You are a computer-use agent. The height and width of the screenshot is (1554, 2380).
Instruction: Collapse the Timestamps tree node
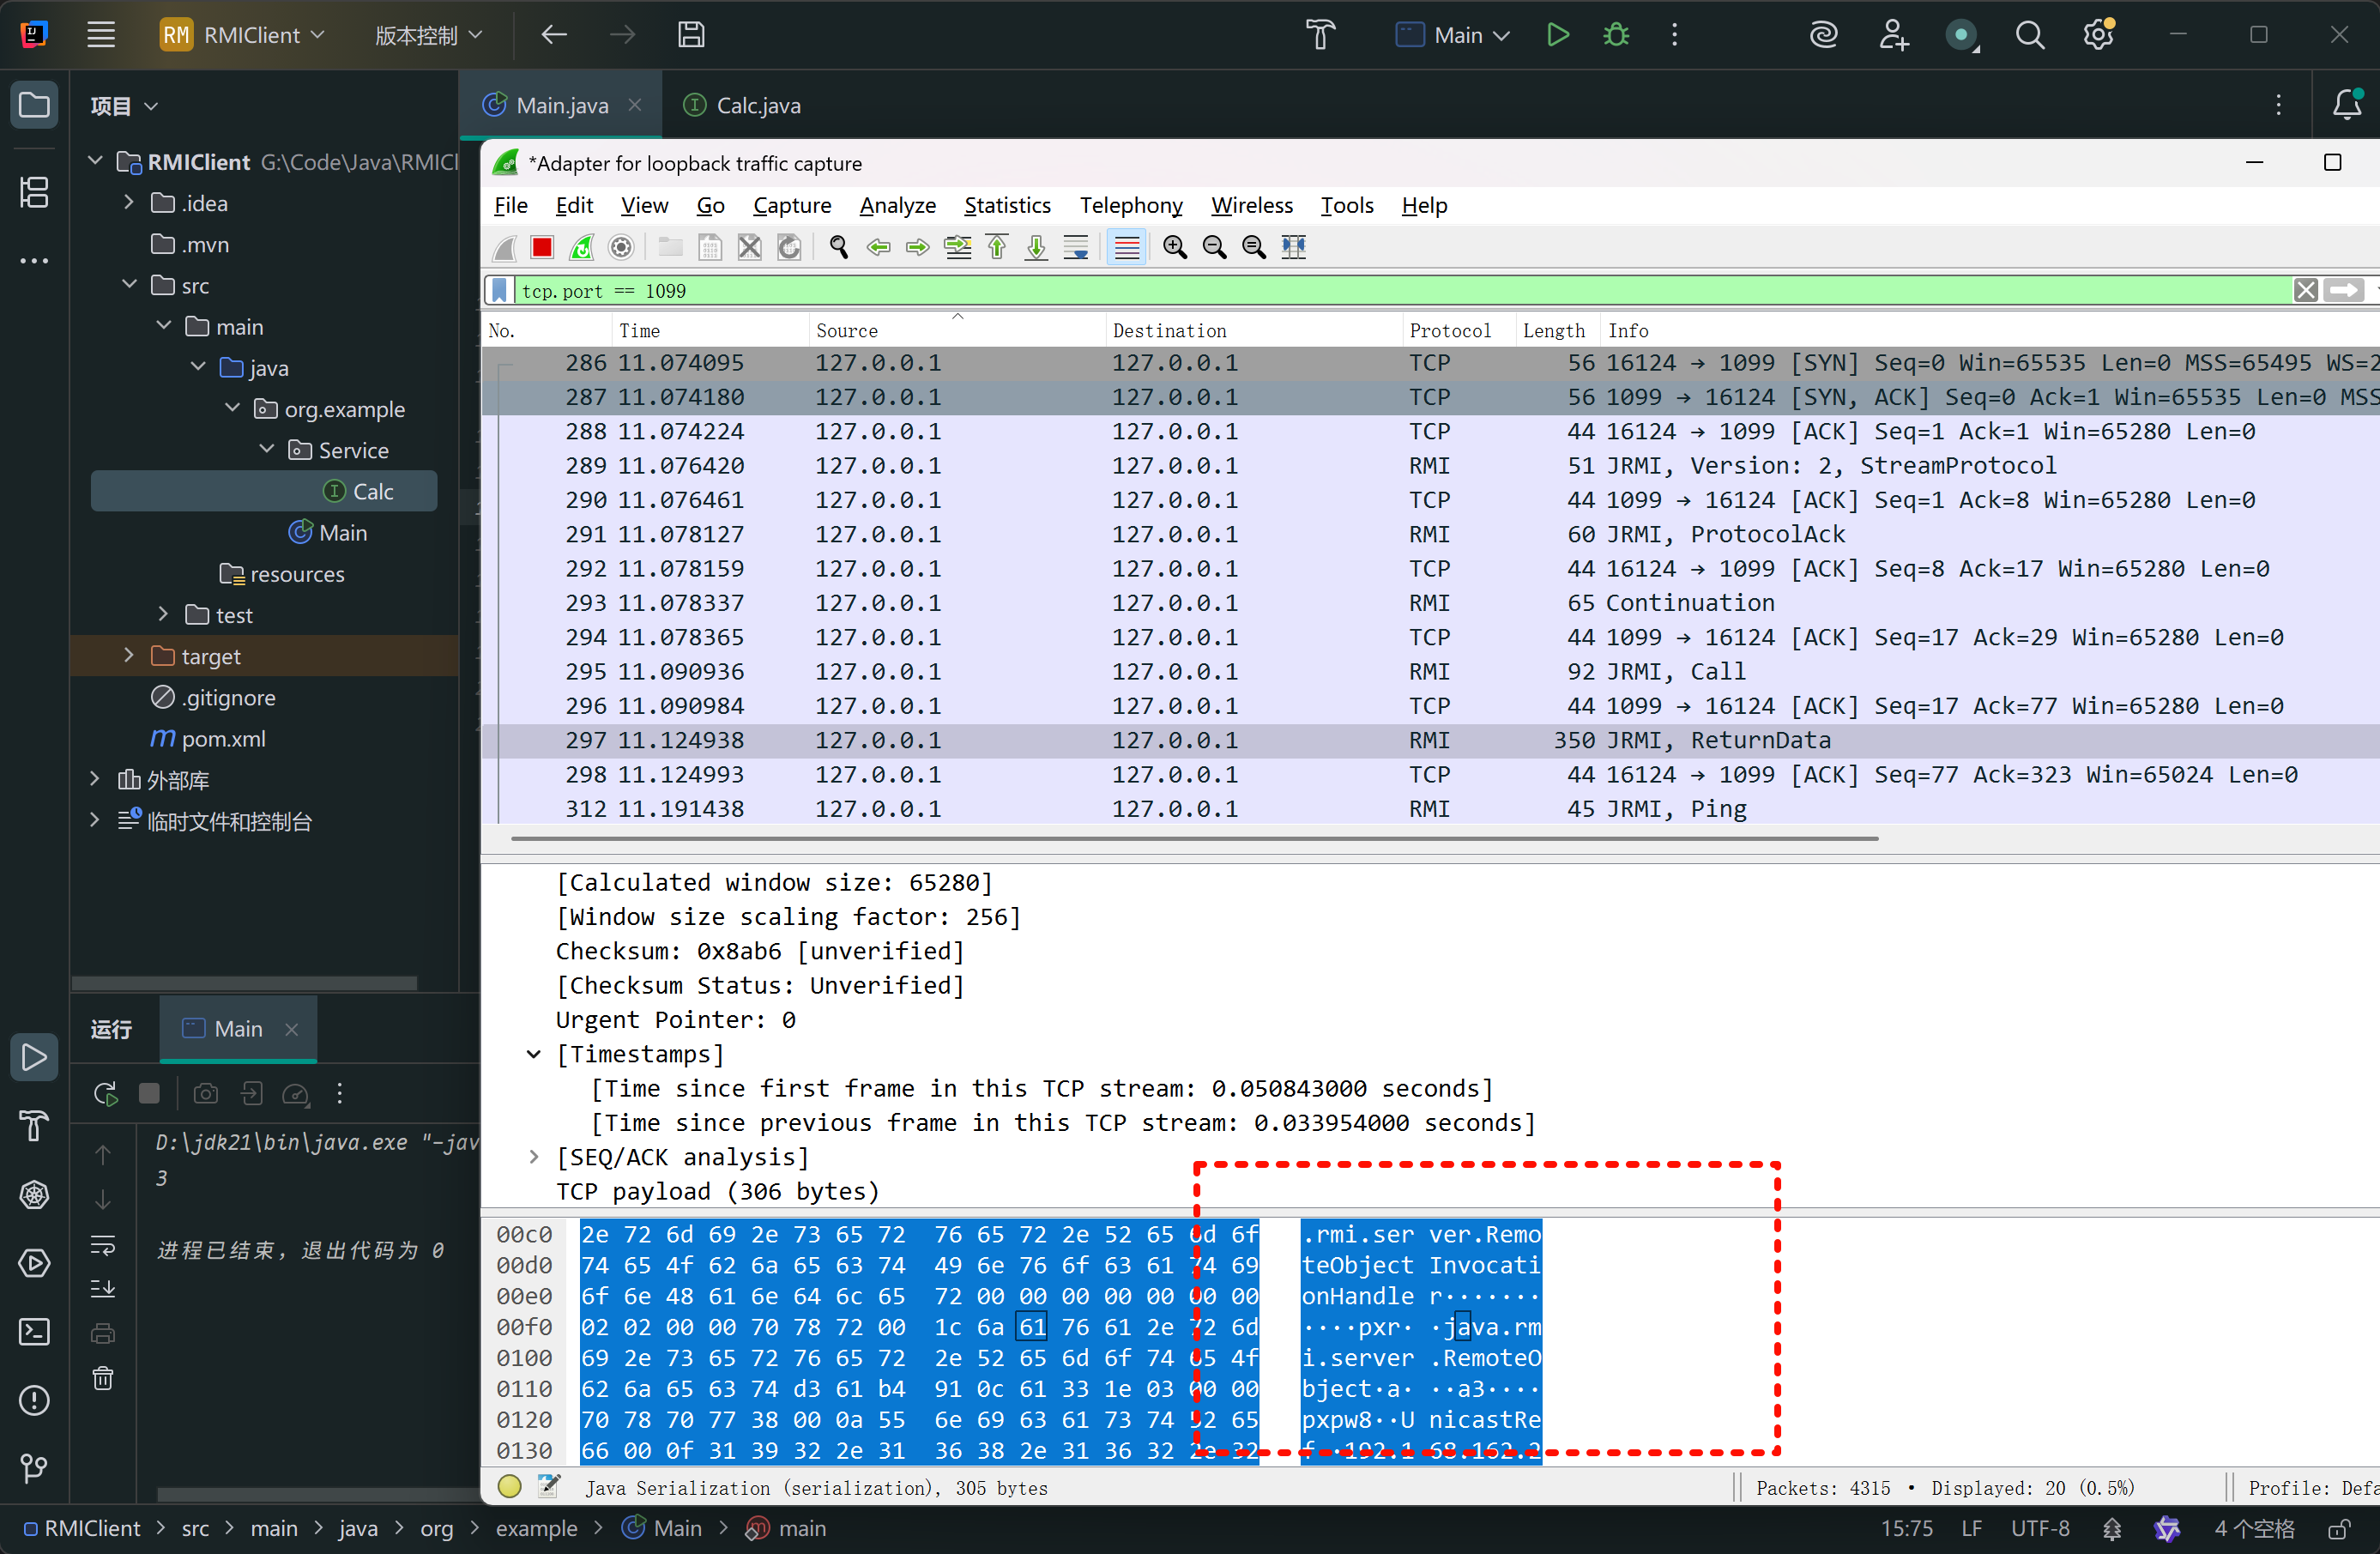534,1054
